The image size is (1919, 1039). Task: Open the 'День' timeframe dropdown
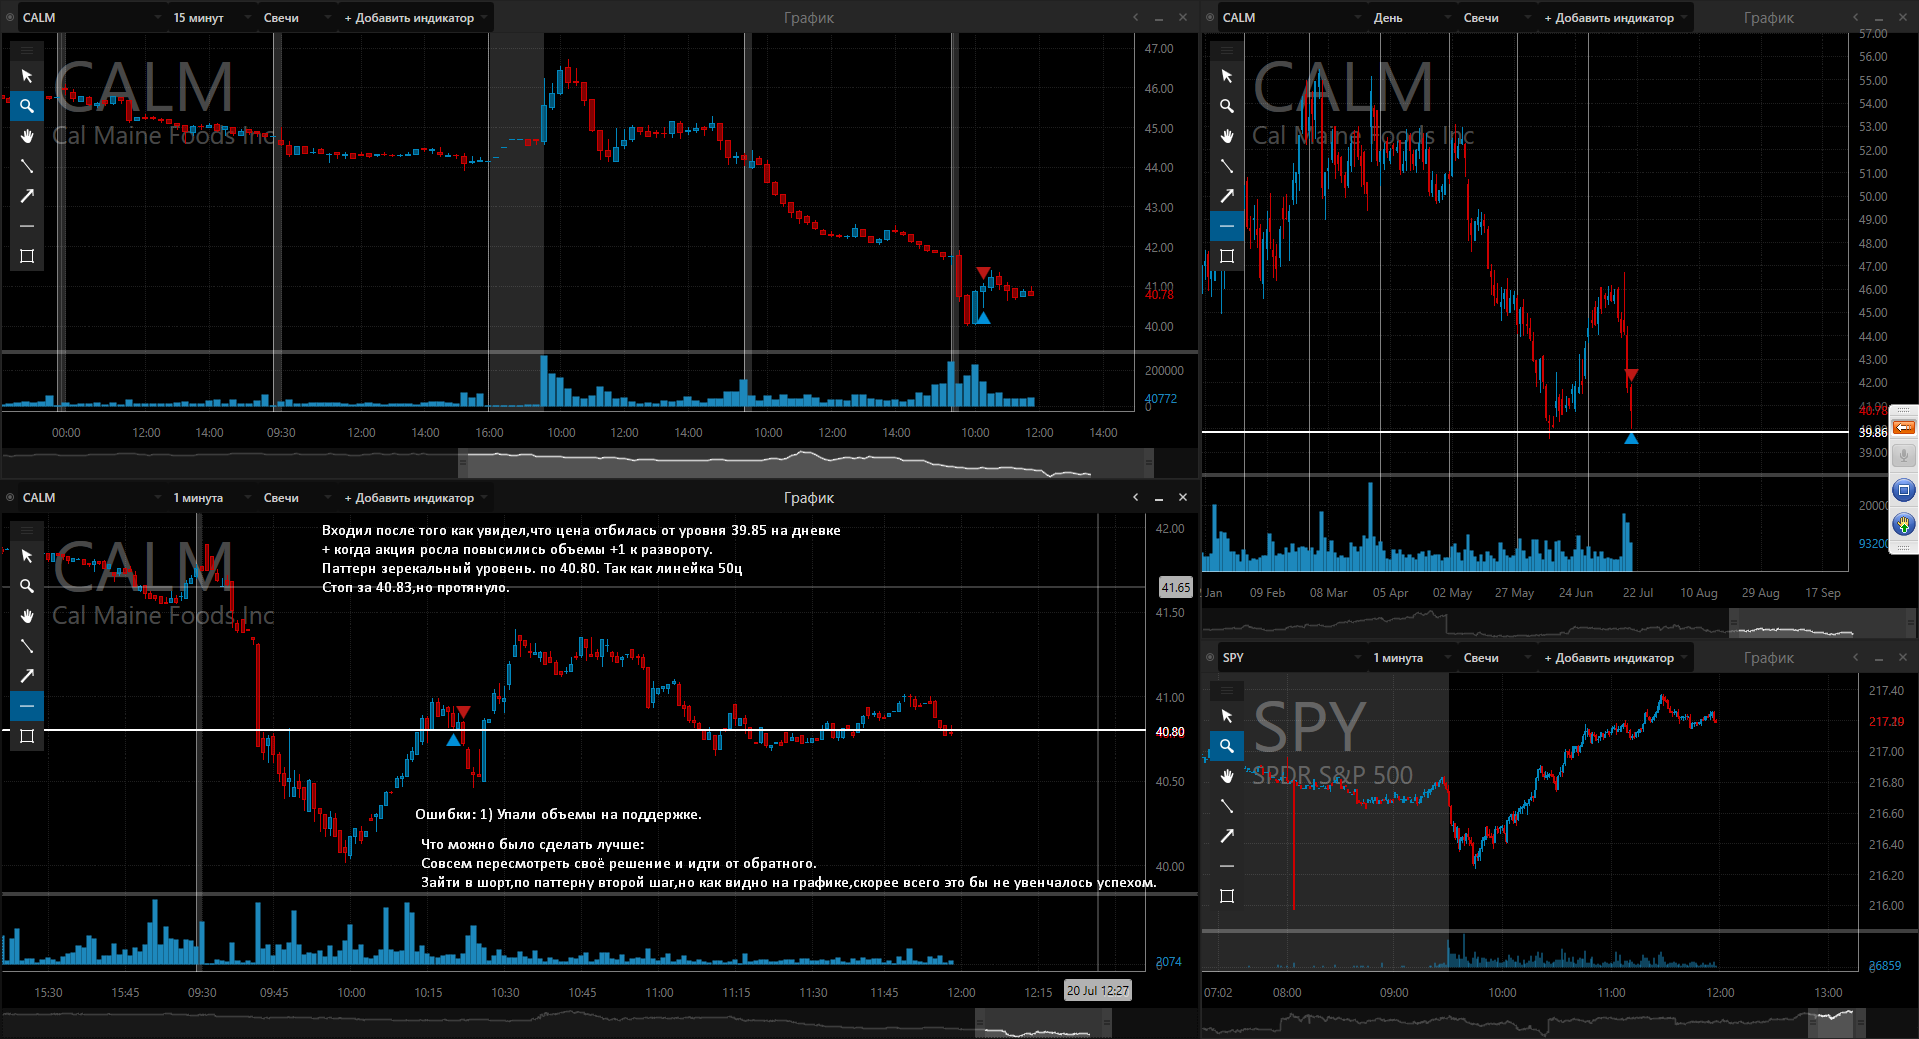(x=1411, y=17)
